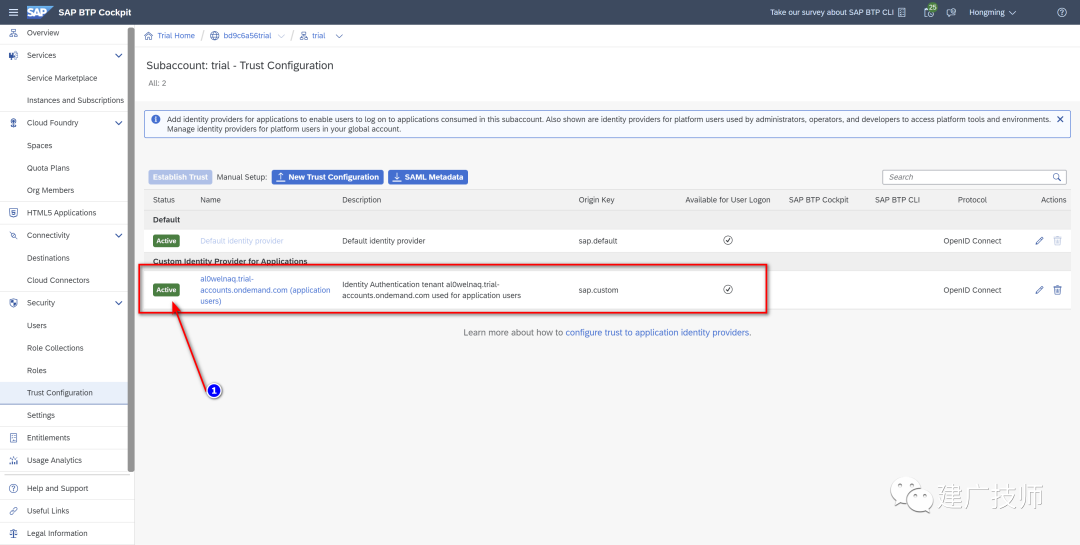Edit the Default identity provider row
Image resolution: width=1080 pixels, height=545 pixels.
click(x=1039, y=241)
